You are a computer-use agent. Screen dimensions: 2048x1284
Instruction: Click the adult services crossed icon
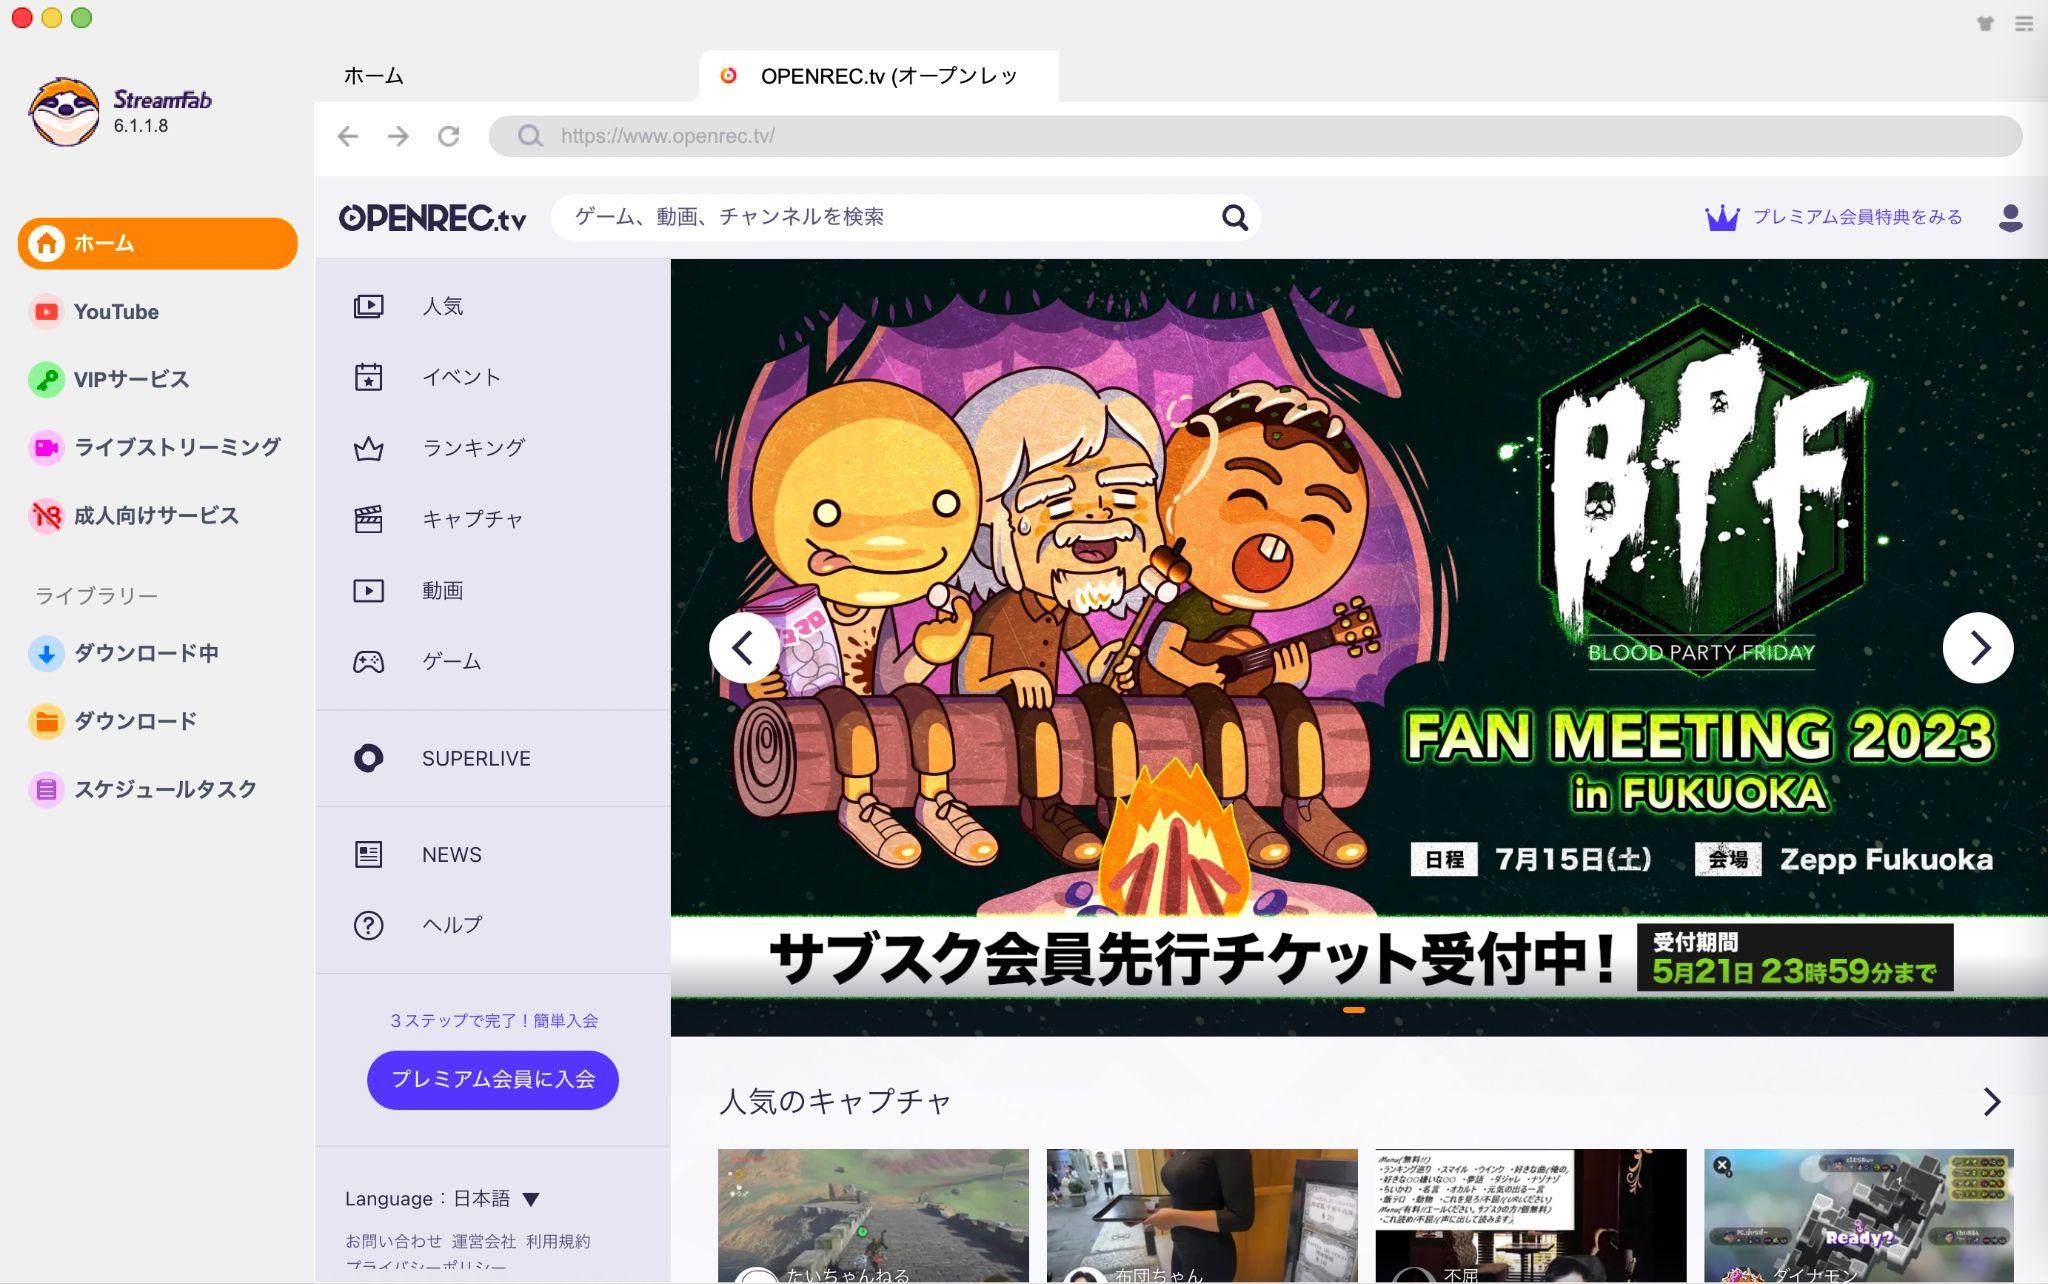(x=46, y=516)
